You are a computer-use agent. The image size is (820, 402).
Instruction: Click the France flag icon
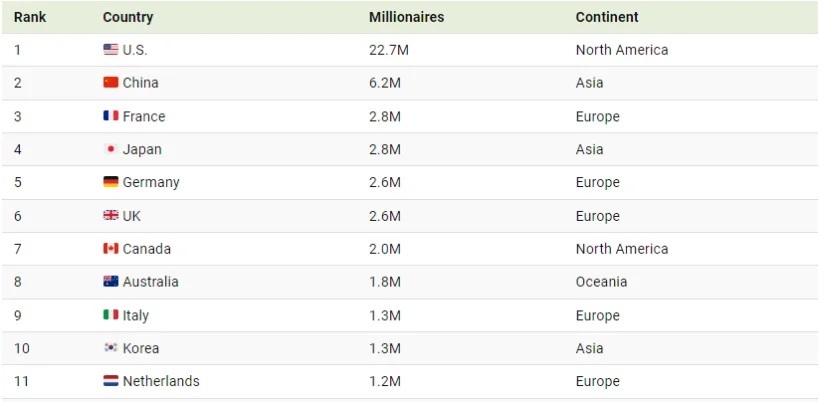click(111, 116)
